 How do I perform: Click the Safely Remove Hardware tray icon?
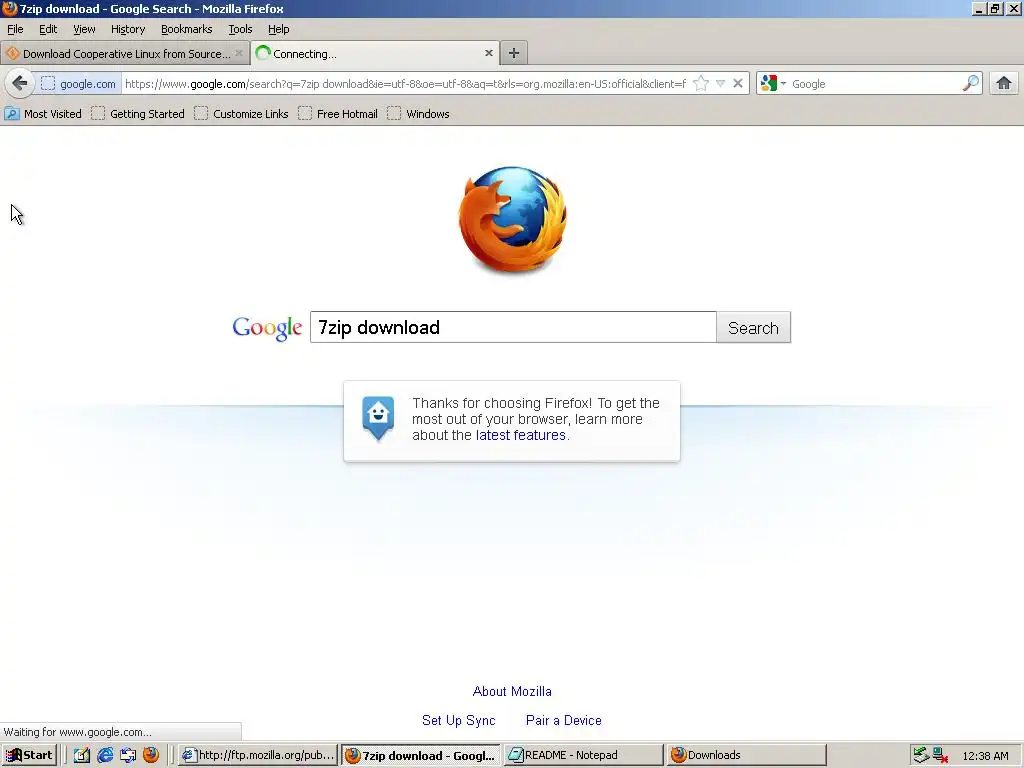921,755
